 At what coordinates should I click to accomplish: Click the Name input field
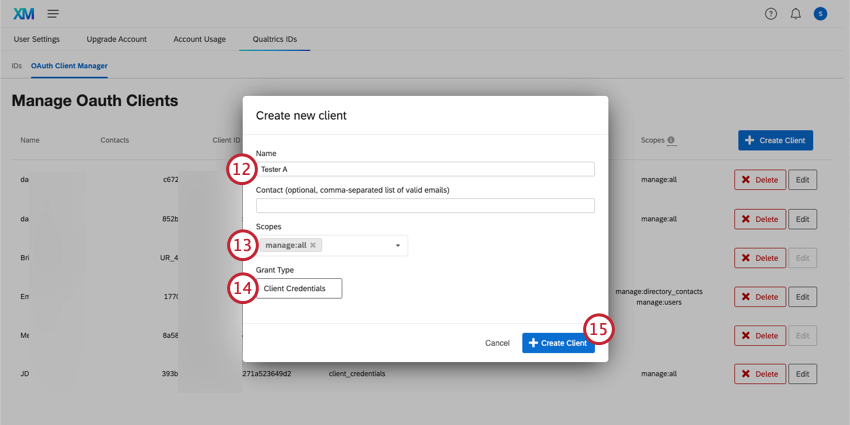point(425,170)
